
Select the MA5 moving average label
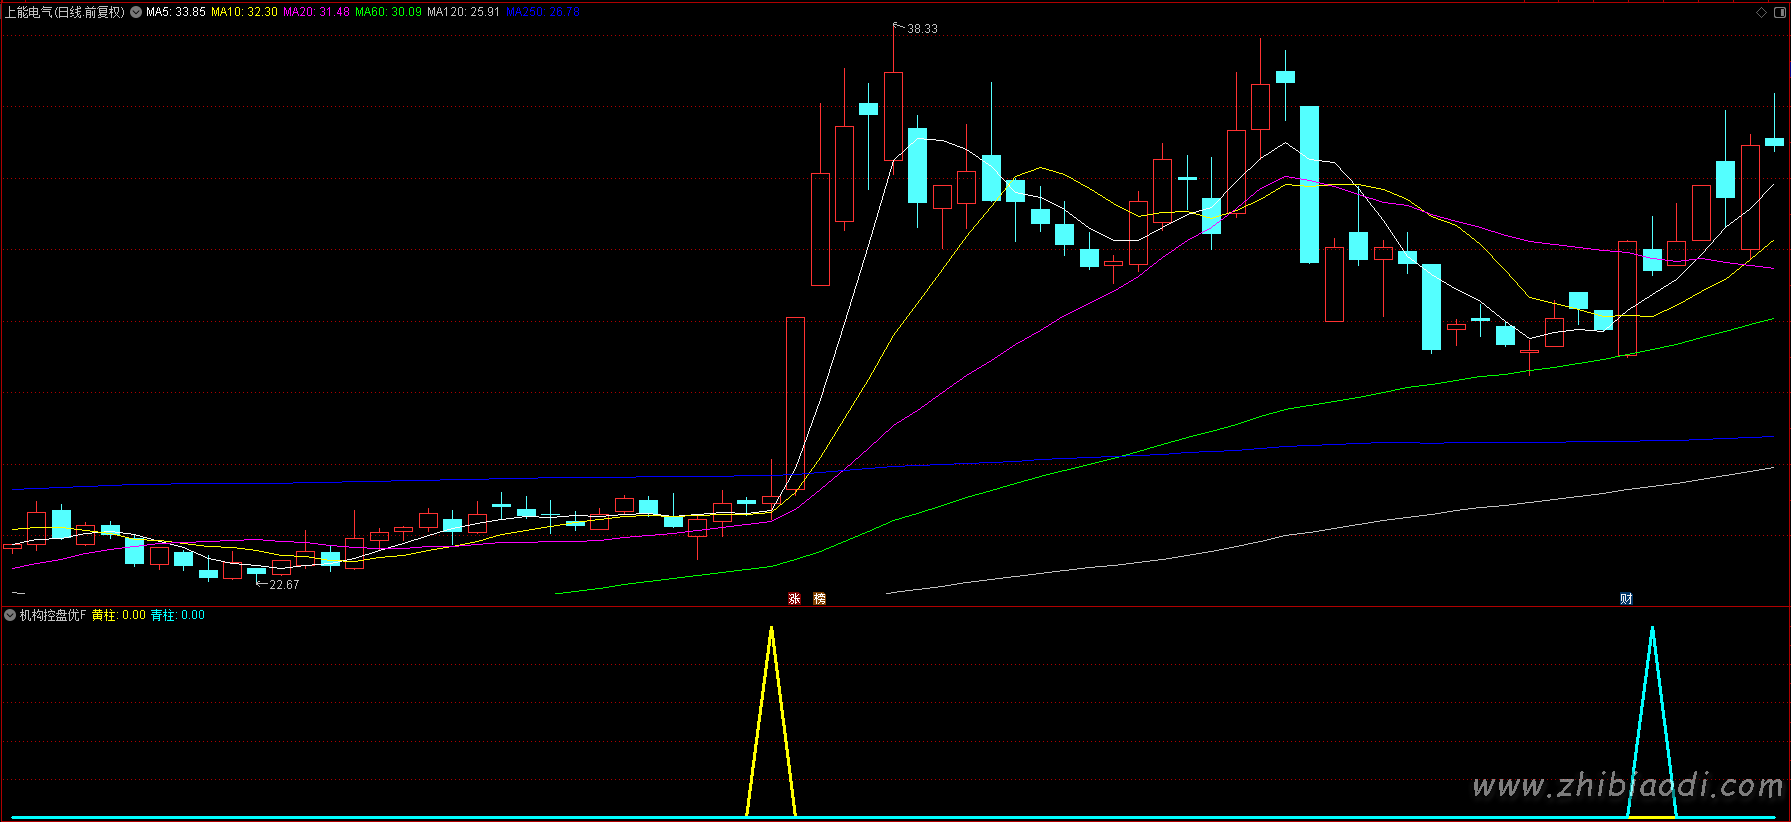pyautogui.click(x=176, y=12)
